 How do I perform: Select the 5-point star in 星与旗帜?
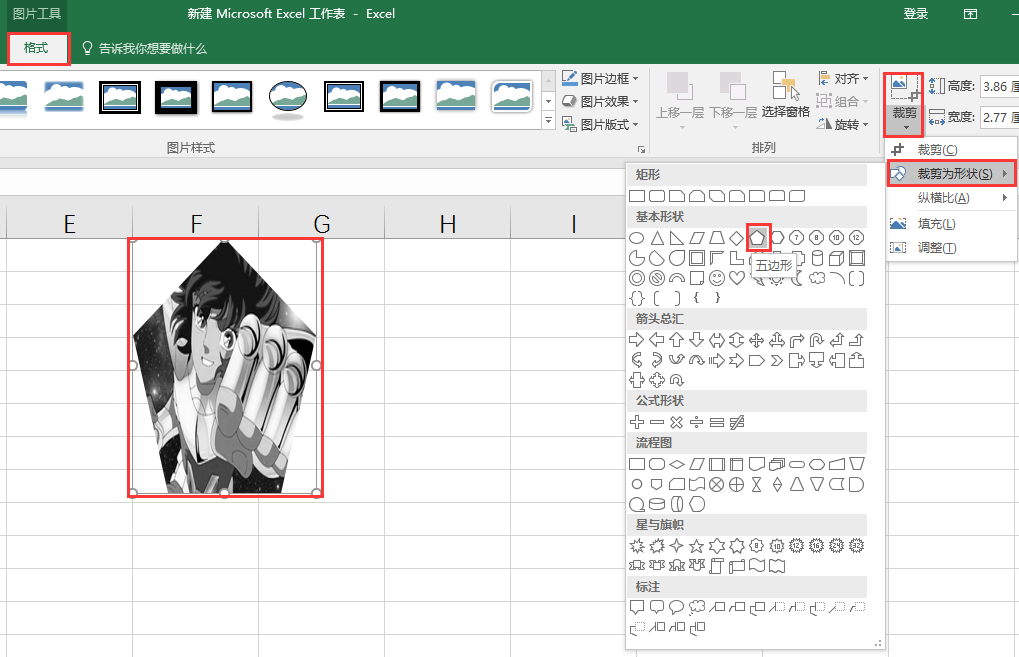pos(696,546)
